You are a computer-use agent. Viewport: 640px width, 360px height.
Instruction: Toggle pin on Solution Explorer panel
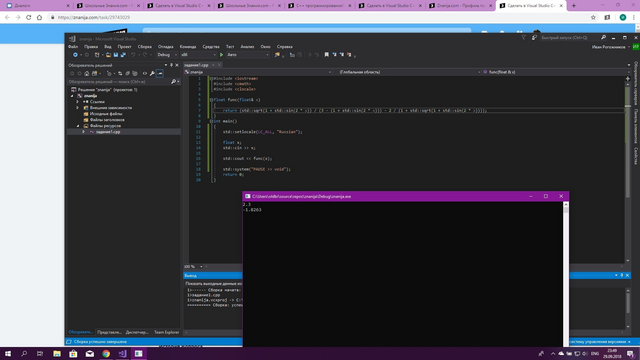[x=171, y=65]
